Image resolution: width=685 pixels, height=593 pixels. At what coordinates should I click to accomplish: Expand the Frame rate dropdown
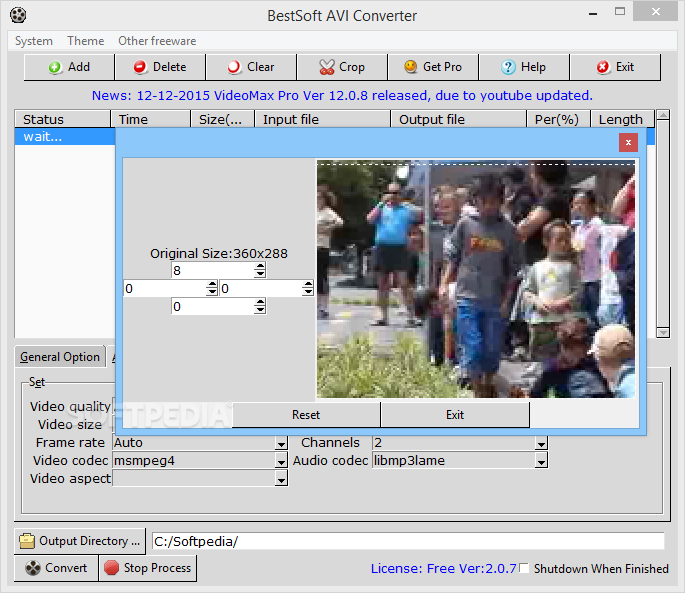(281, 443)
